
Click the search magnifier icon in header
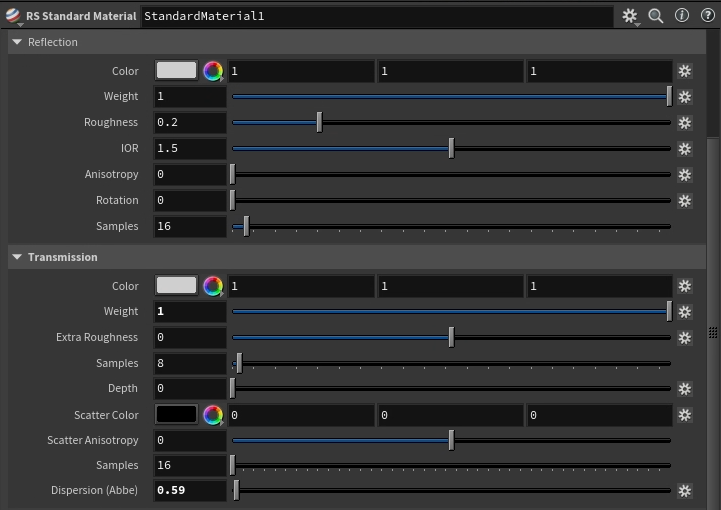[656, 16]
